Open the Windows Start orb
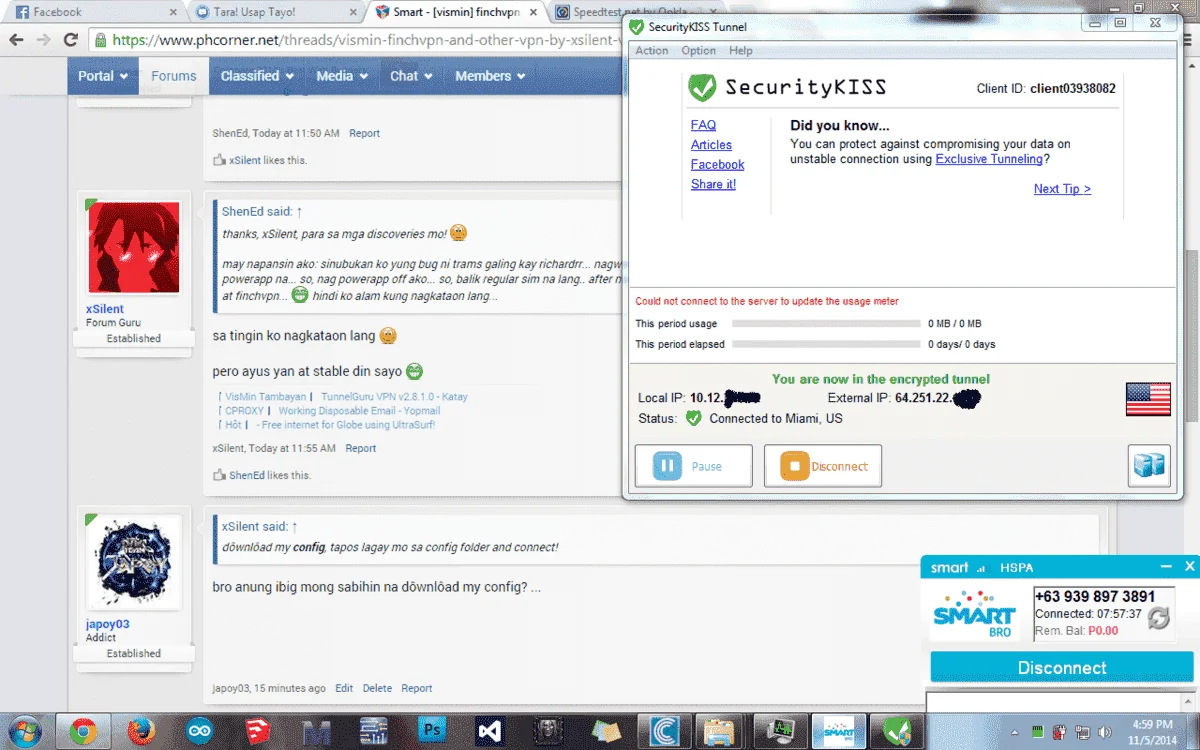Screen dimensions: 1200x750 25,731
